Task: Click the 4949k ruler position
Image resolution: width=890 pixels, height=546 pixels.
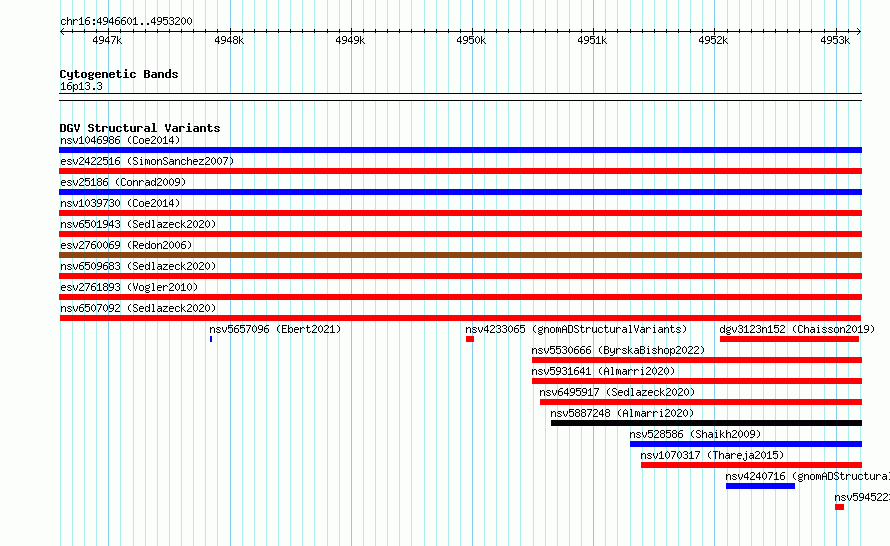Action: [x=350, y=40]
